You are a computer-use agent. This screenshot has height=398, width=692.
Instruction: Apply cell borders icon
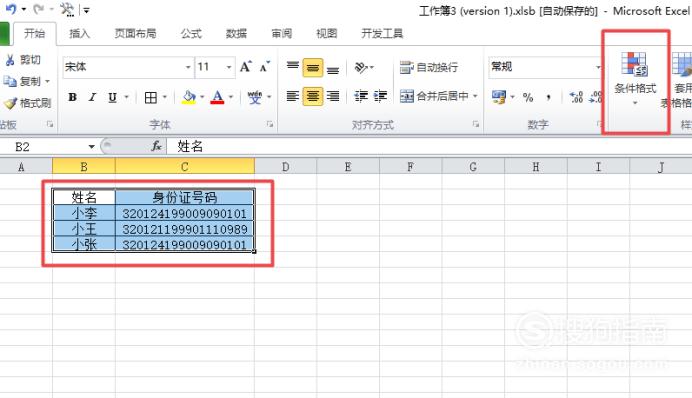coord(150,97)
